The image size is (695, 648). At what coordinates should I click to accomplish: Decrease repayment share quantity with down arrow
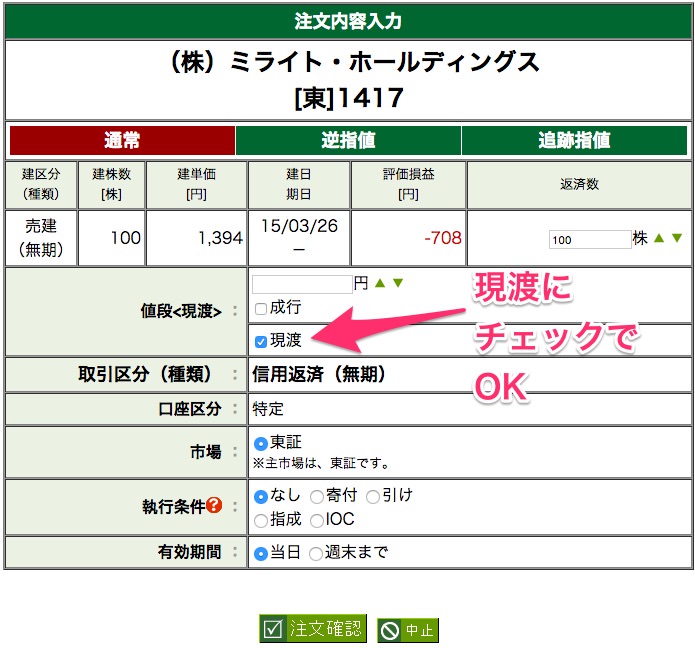point(676,238)
